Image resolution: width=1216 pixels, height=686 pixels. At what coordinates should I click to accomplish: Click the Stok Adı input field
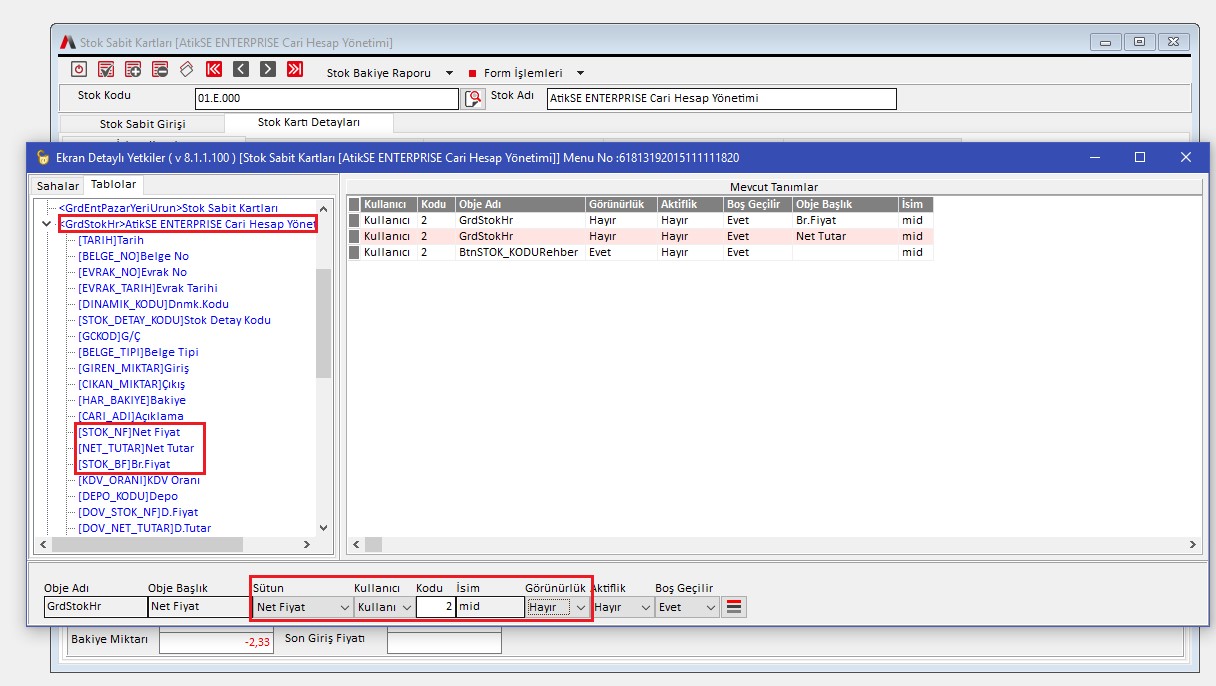721,99
